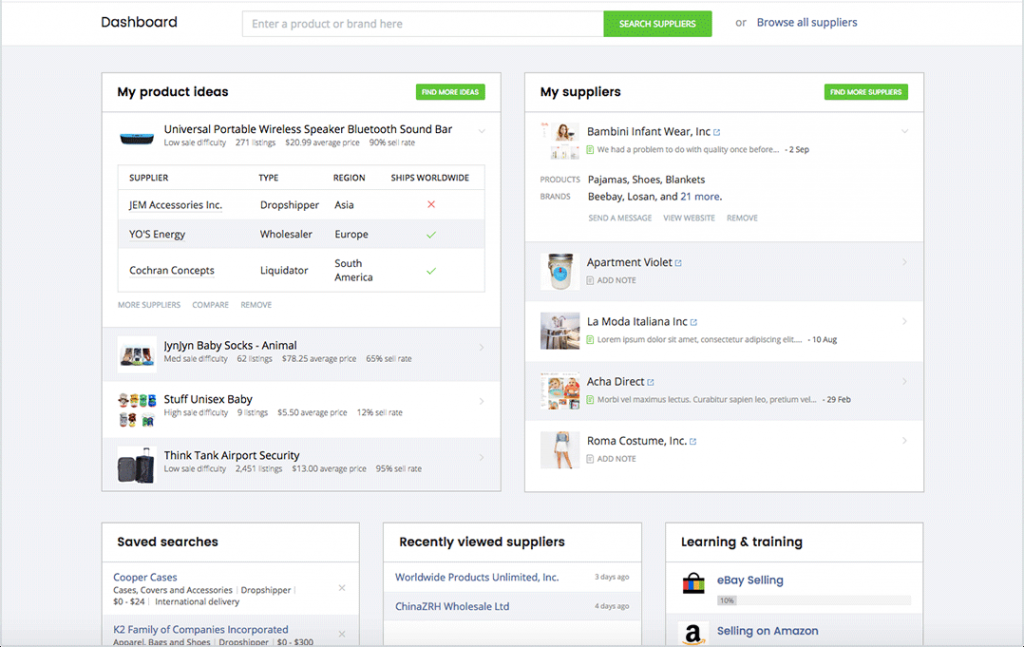Expand the Think Tank Airport Security row
The image size is (1024, 647).
click(x=481, y=457)
